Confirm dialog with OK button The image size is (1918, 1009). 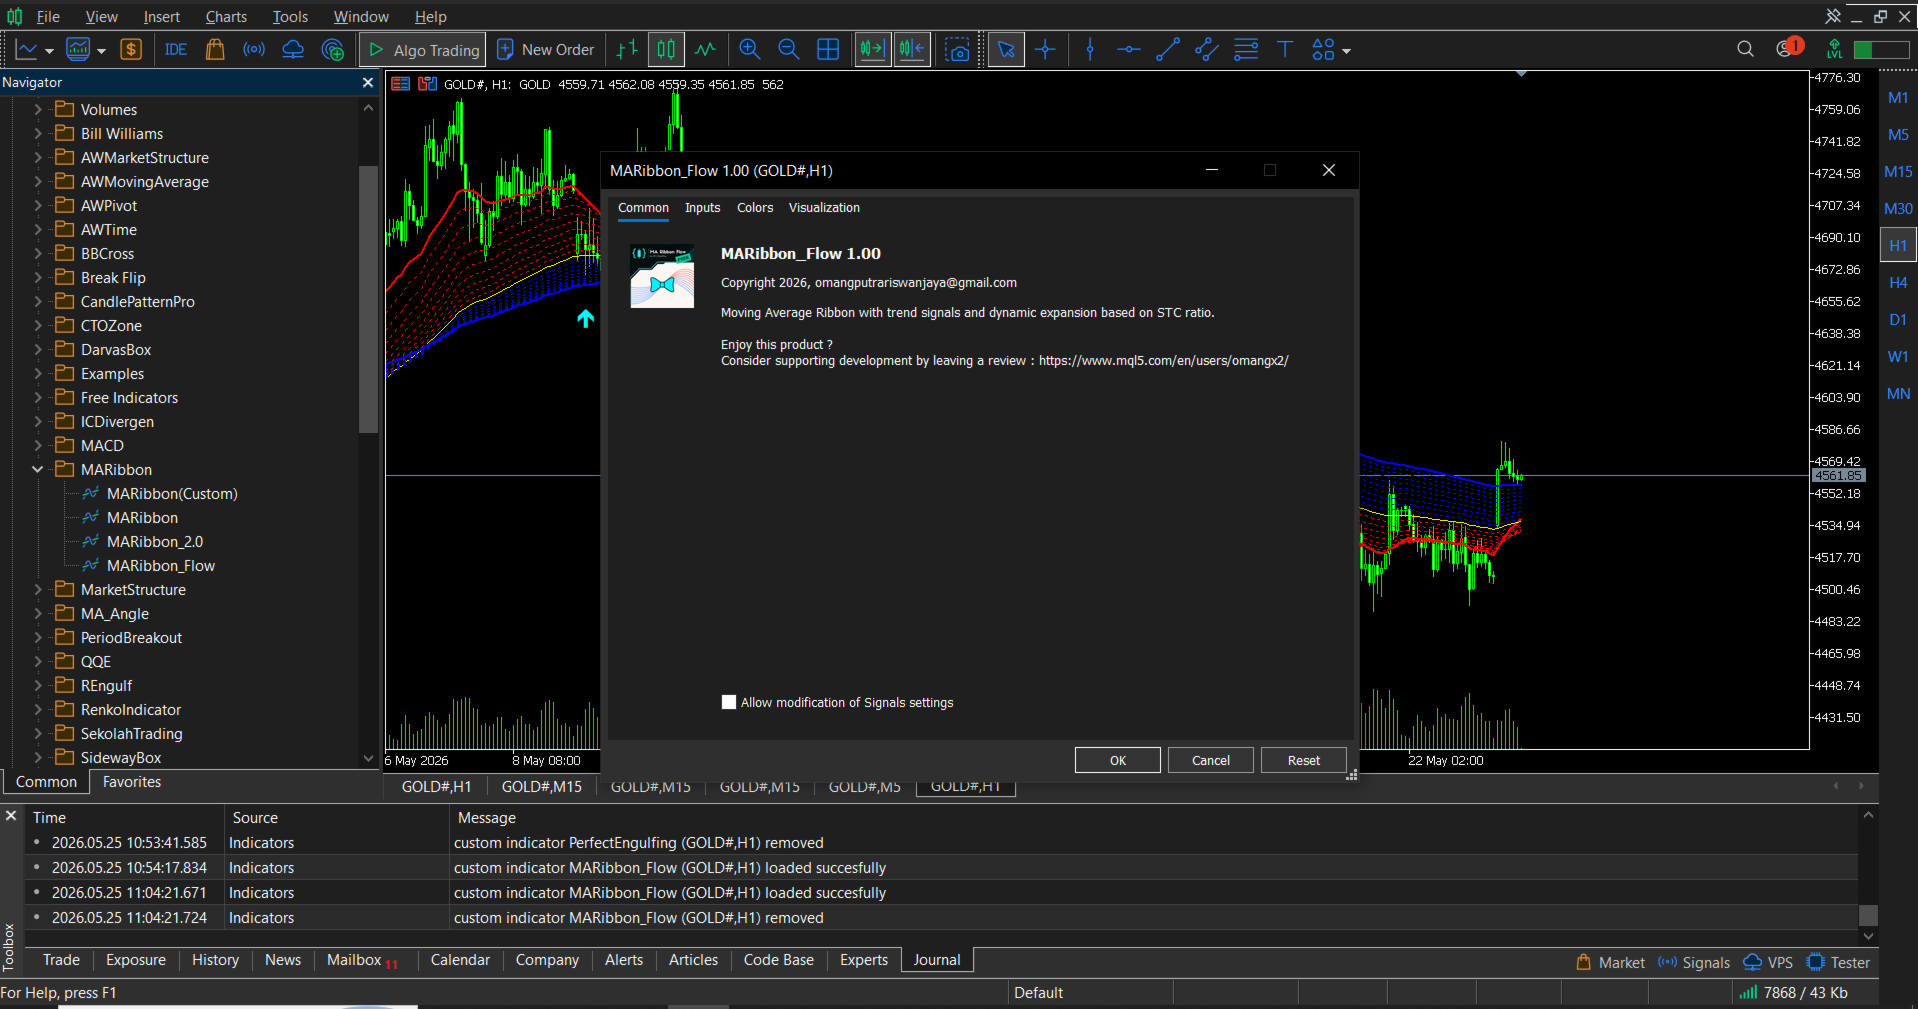[1118, 760]
